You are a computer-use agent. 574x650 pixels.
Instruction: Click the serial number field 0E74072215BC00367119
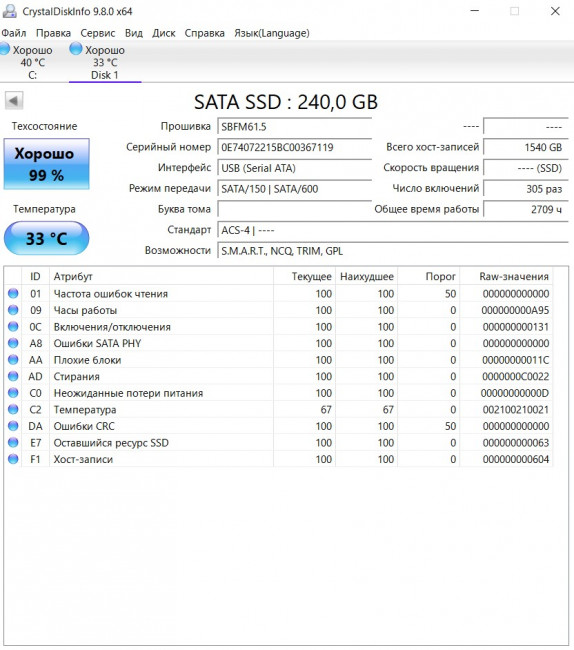[x=294, y=147]
